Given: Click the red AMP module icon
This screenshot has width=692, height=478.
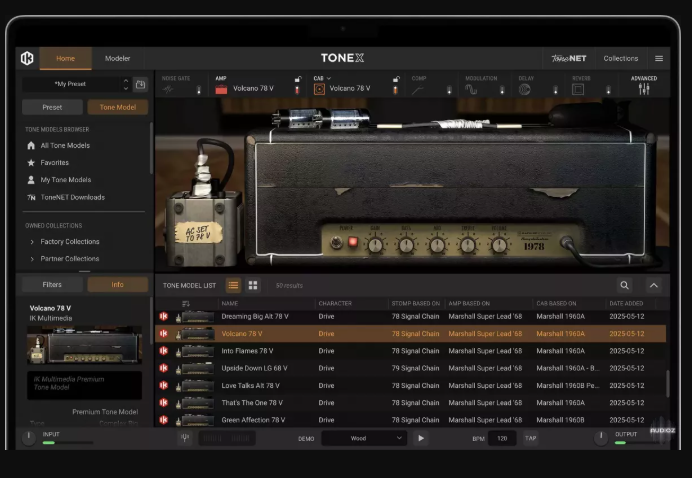Looking at the screenshot, I should click(x=221, y=89).
